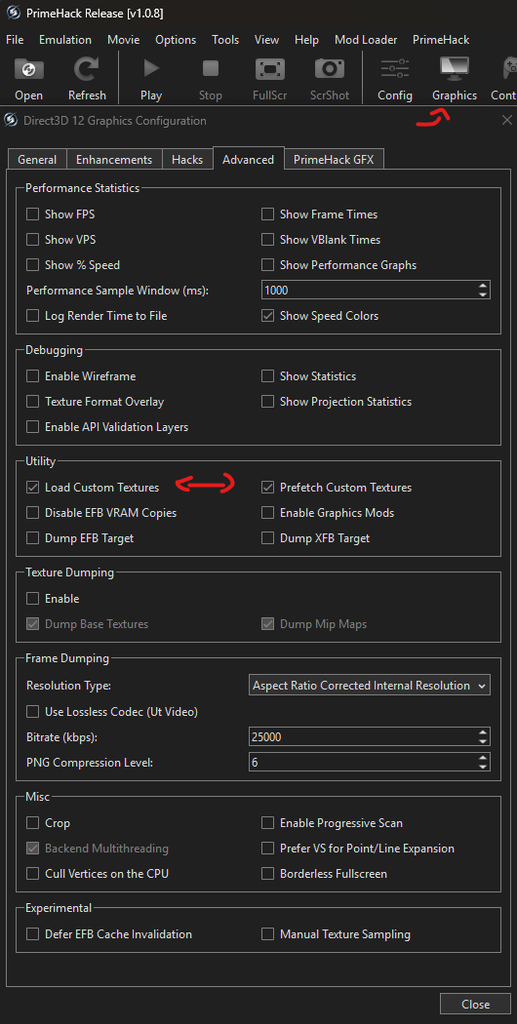This screenshot has height=1024, width=517.
Task: Click the FullScr toolbar icon
Action: 270,69
